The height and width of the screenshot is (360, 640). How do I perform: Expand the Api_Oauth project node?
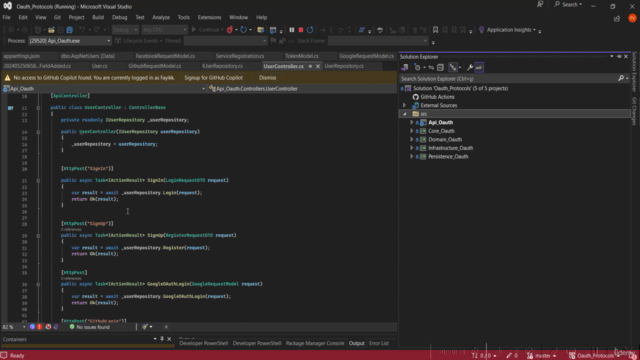[411, 122]
